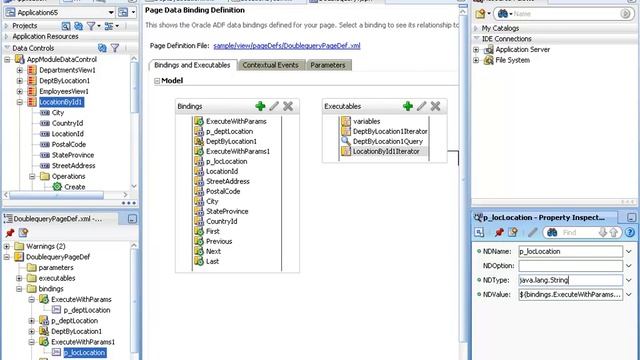Expand the My Catalogs section
Screen dimensions: 640x360
point(476,28)
